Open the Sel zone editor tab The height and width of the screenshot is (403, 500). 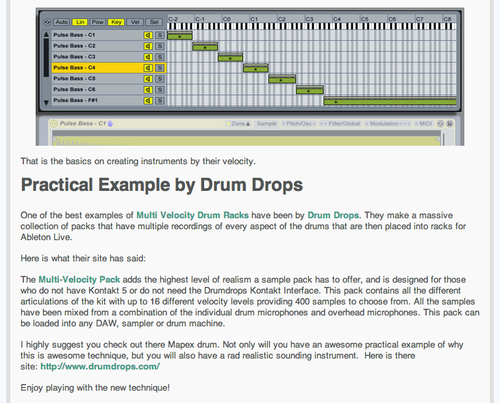click(154, 22)
